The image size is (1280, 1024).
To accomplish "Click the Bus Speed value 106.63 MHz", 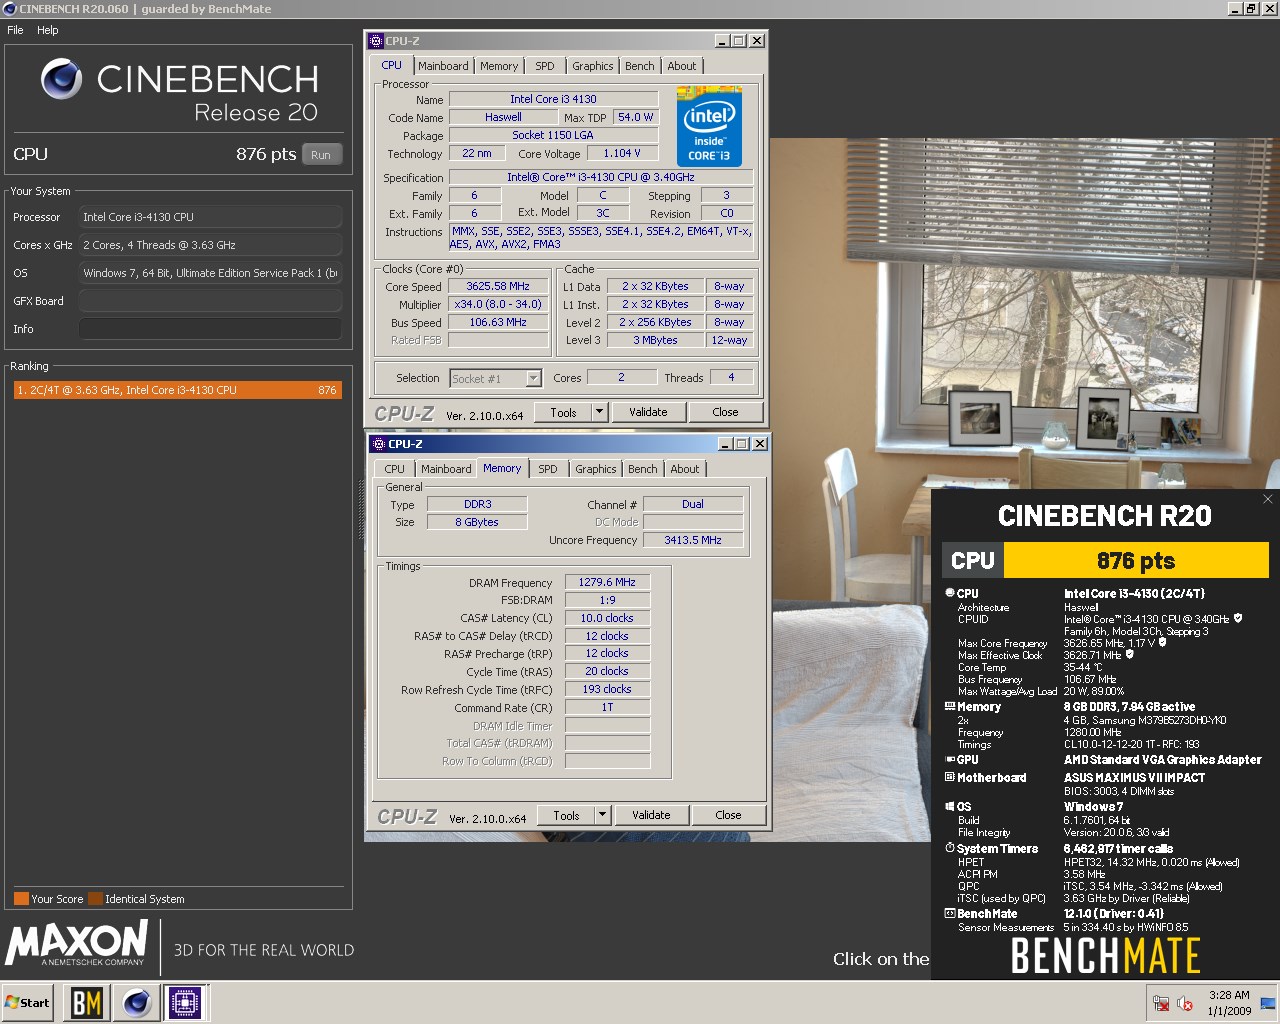I will coord(498,322).
